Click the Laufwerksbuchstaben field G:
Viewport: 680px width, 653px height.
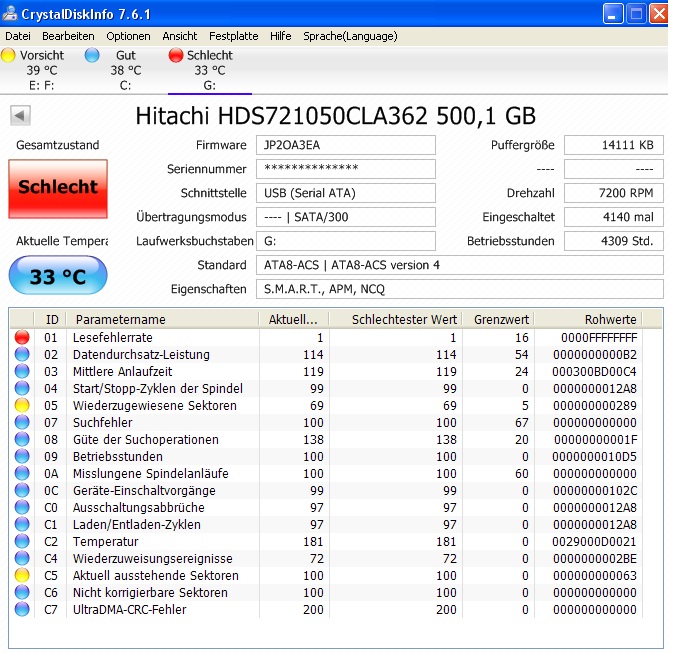pyautogui.click(x=346, y=241)
